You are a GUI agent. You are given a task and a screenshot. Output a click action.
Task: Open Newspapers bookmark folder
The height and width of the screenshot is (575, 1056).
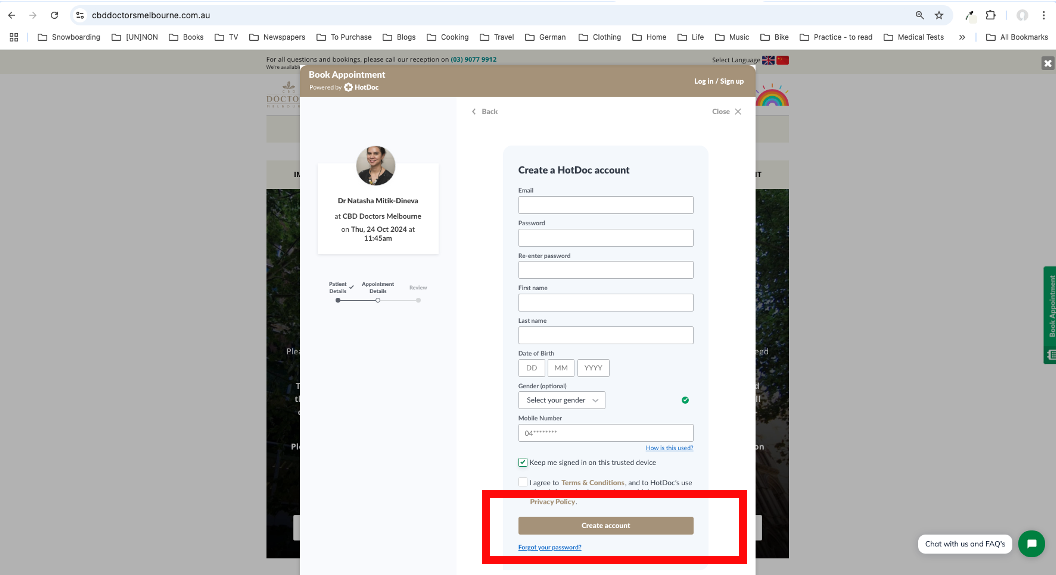pyautogui.click(x=277, y=37)
